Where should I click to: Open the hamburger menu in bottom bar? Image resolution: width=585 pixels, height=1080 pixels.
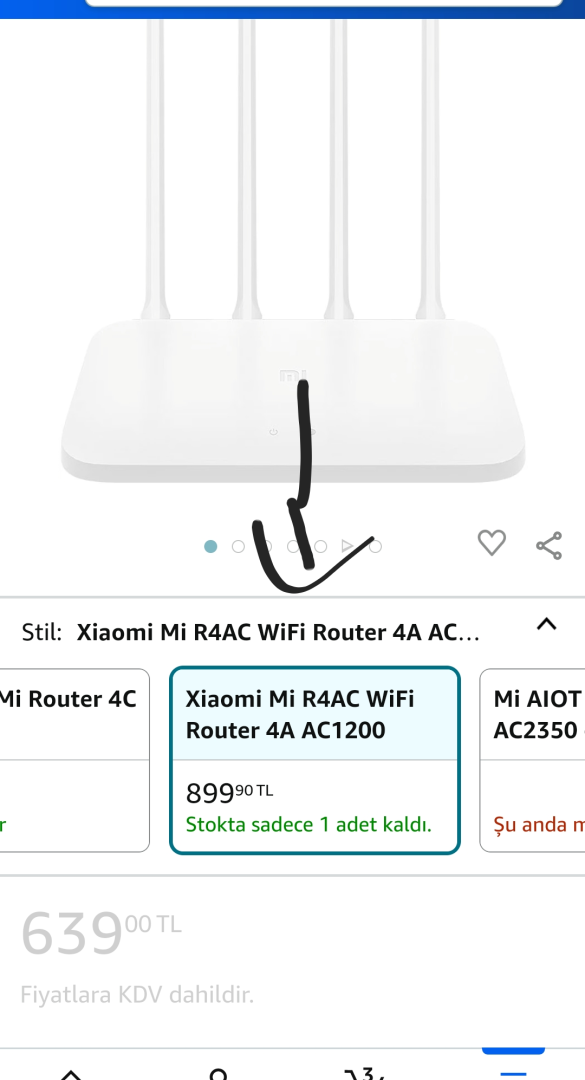tap(513, 1074)
